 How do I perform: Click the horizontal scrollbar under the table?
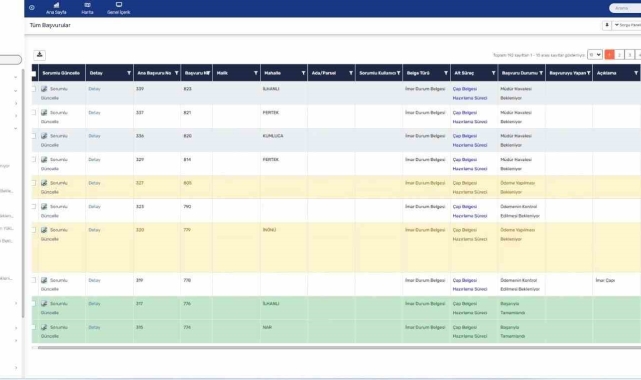[x=339, y=348]
